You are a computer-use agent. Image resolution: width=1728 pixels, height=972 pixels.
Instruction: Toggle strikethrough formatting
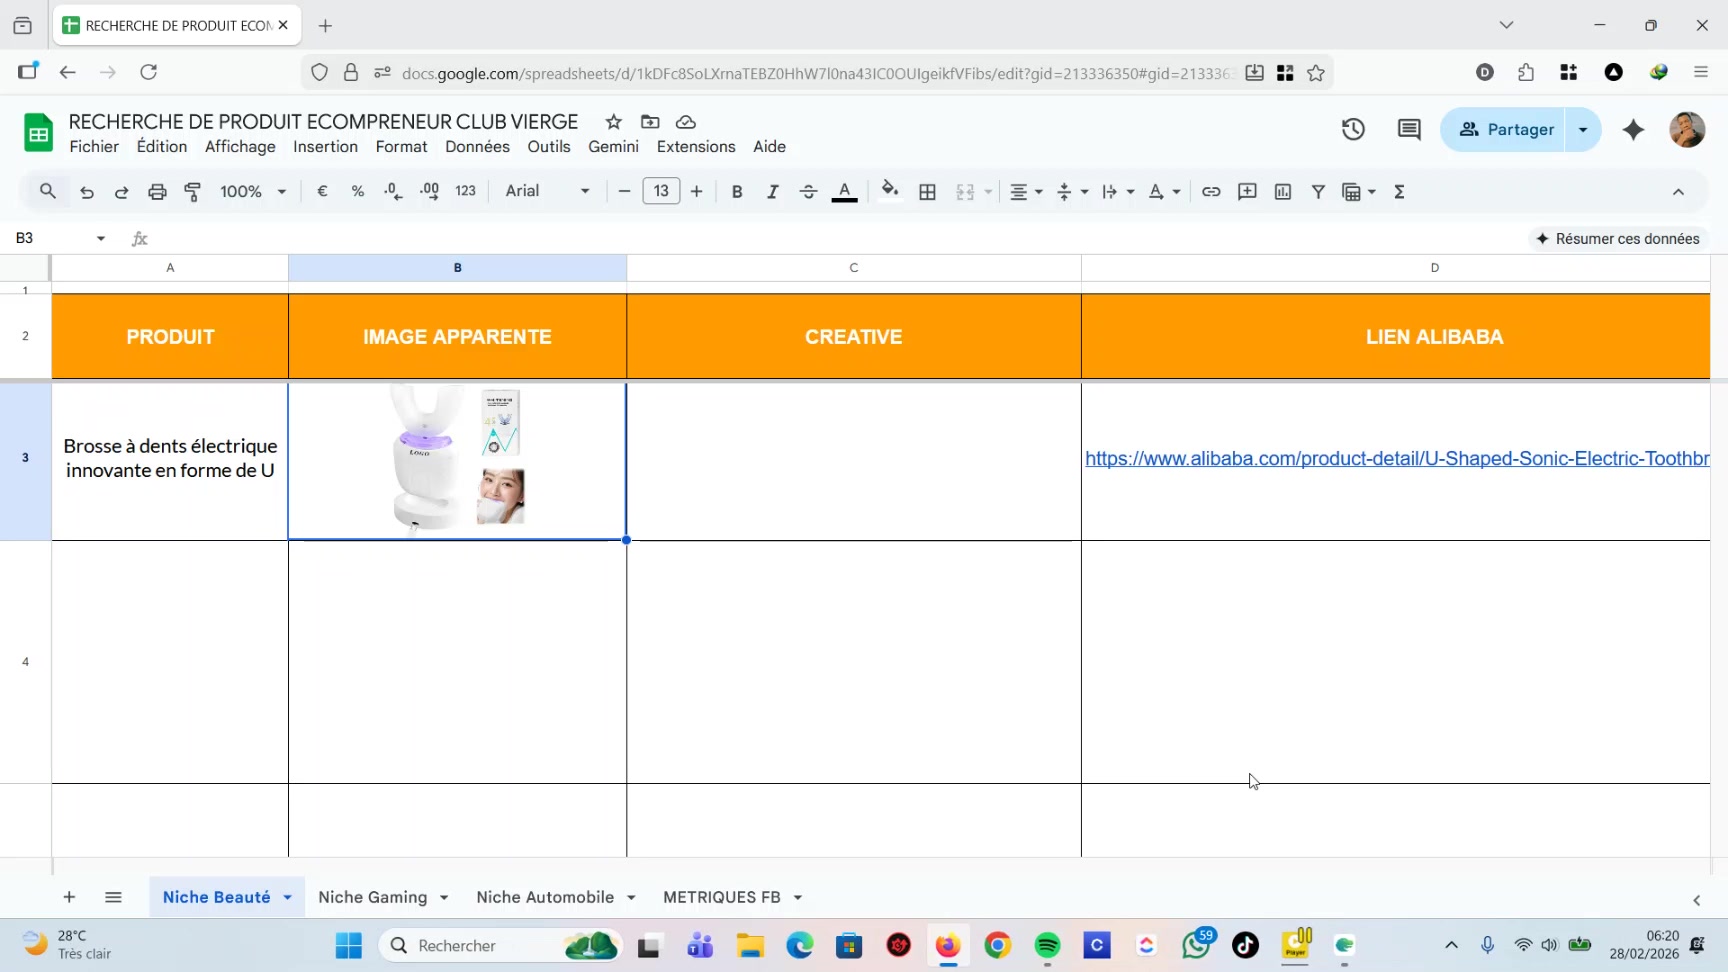pyautogui.click(x=808, y=192)
